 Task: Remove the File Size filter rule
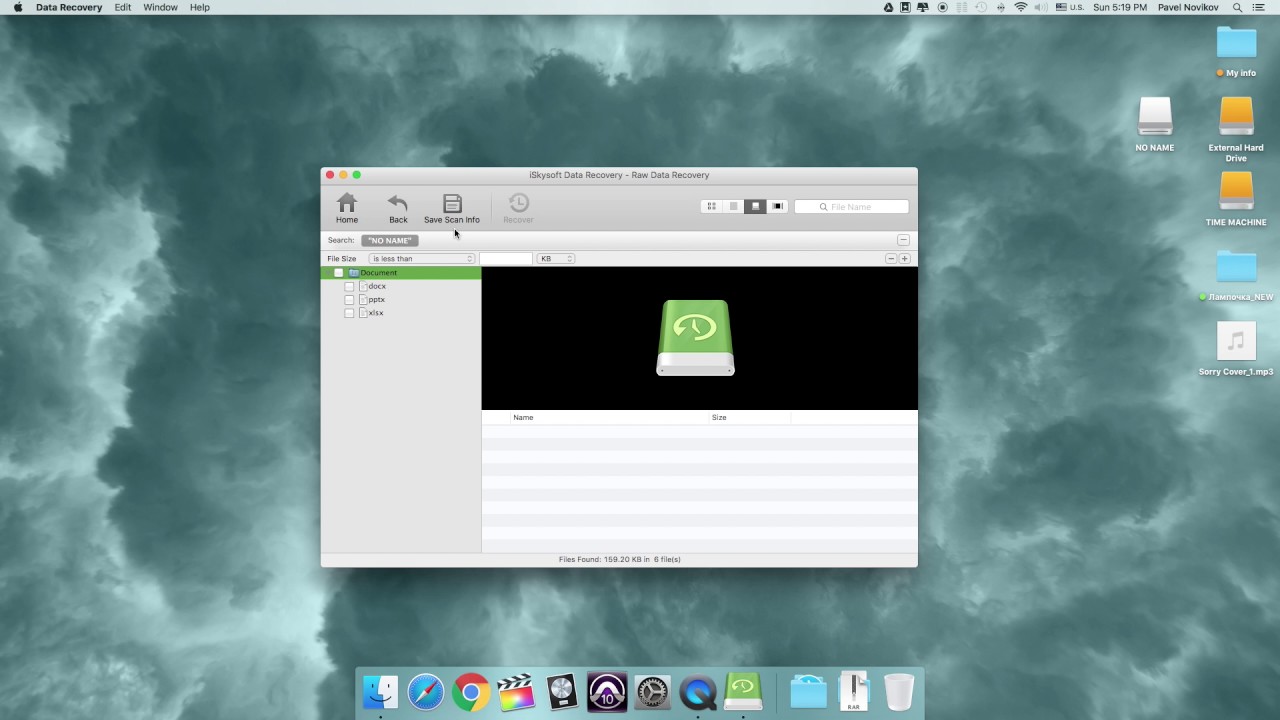pos(890,258)
